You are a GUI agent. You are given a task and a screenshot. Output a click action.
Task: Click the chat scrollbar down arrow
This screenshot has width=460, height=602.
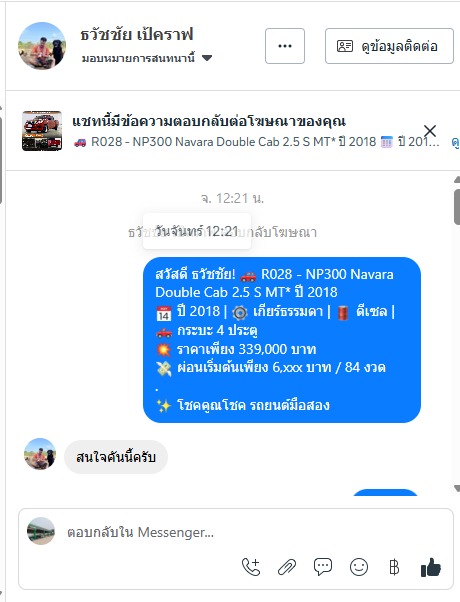tap(457, 488)
